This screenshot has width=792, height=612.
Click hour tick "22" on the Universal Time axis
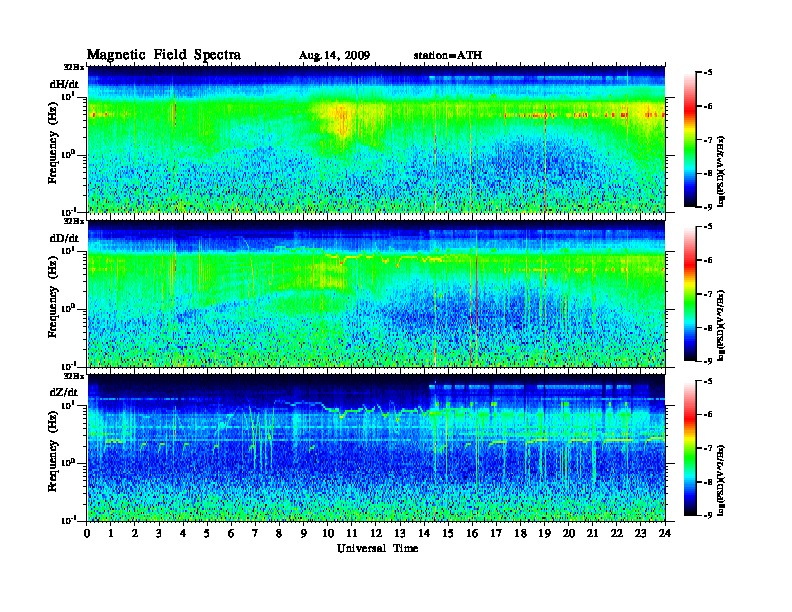[617, 533]
